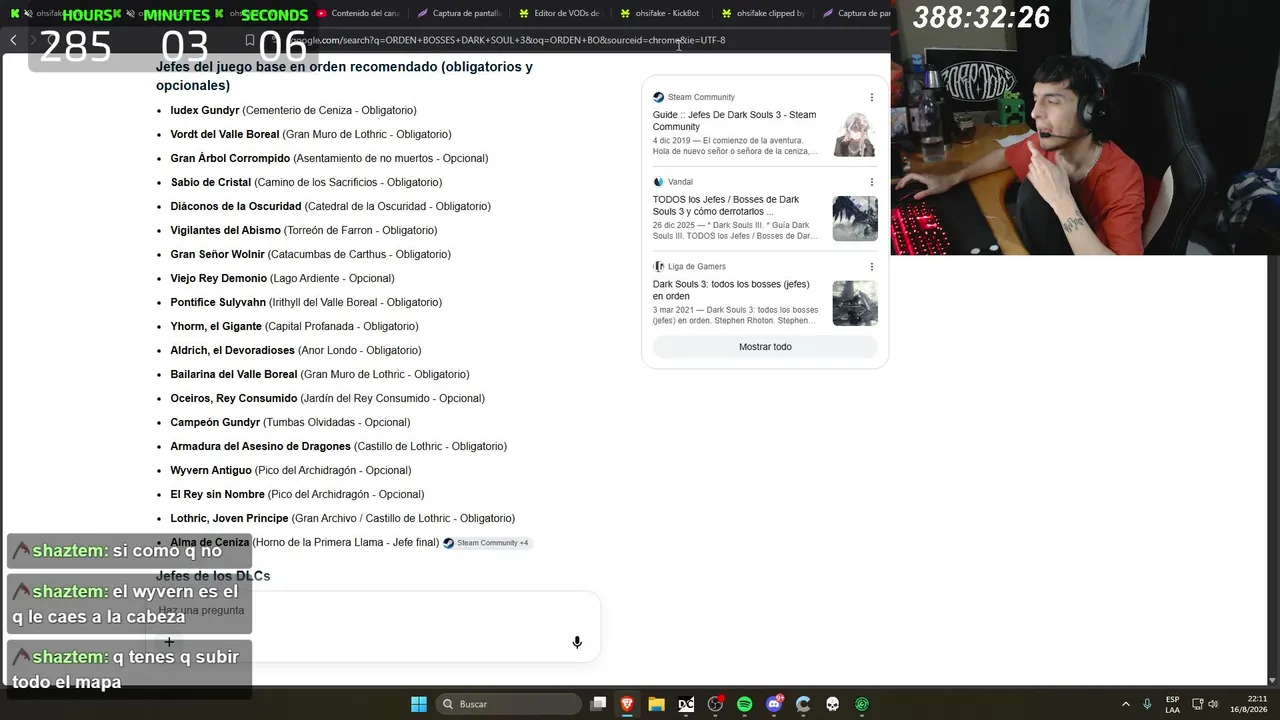Click the microphone tray icon

[1147, 704]
